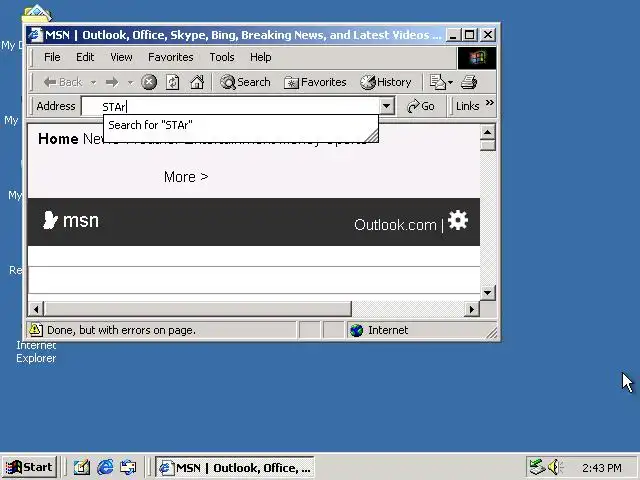The image size is (640, 480).
Task: Click the horizontal scrollbar thumb
Action: pos(198,309)
